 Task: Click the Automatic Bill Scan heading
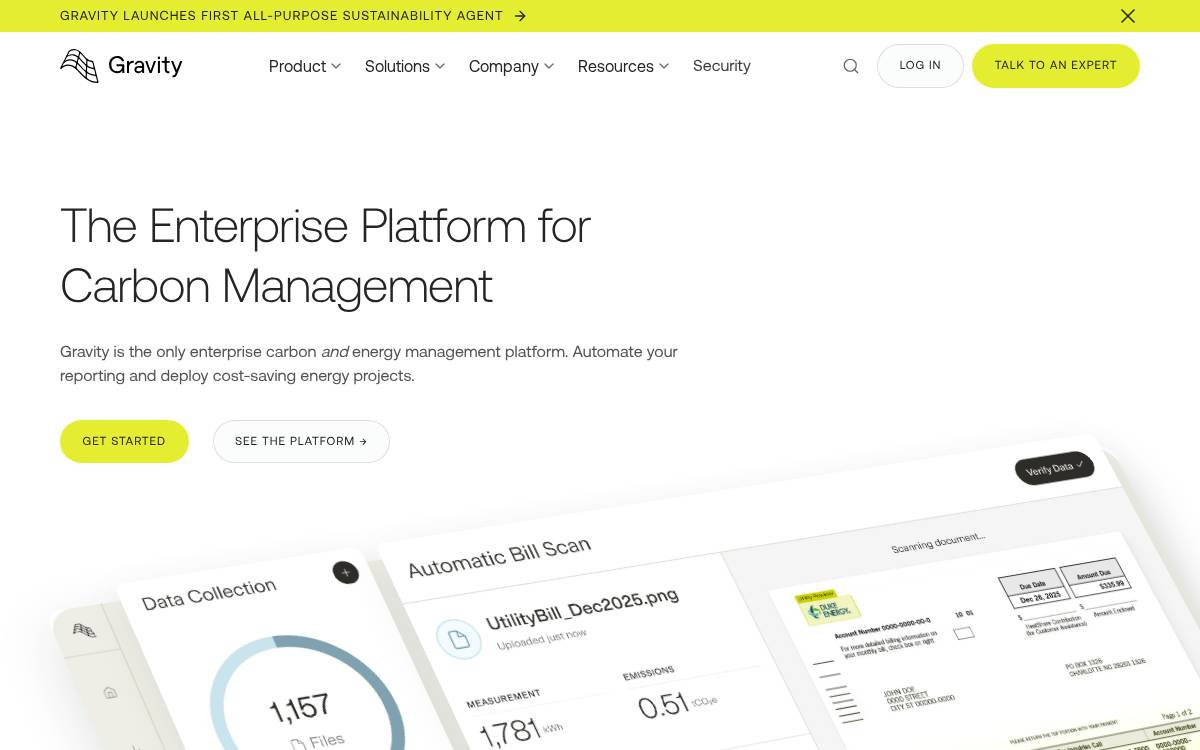click(x=499, y=557)
